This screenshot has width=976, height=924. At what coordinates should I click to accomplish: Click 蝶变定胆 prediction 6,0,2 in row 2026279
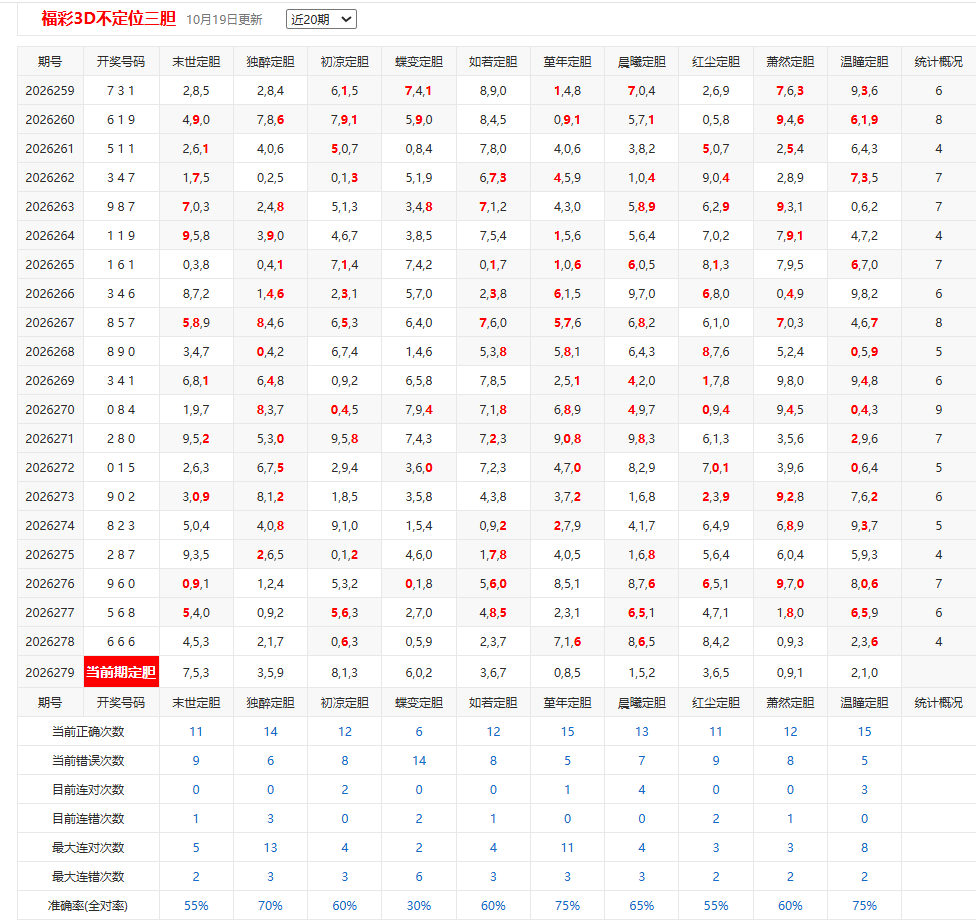[x=419, y=672]
